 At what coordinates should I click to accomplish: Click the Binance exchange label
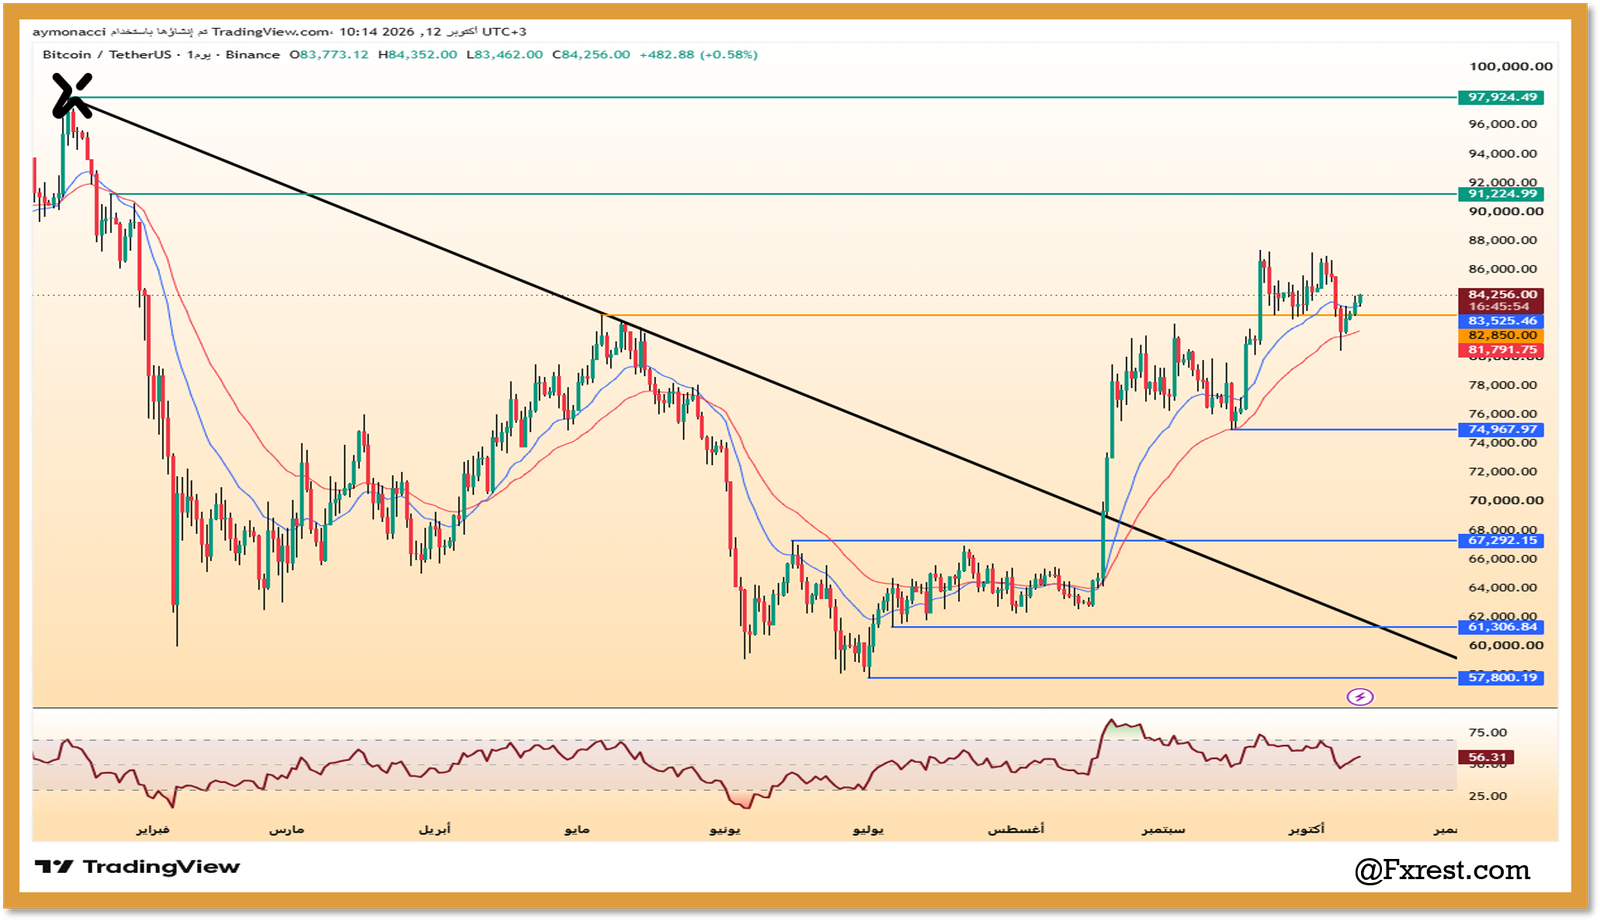tap(253, 55)
